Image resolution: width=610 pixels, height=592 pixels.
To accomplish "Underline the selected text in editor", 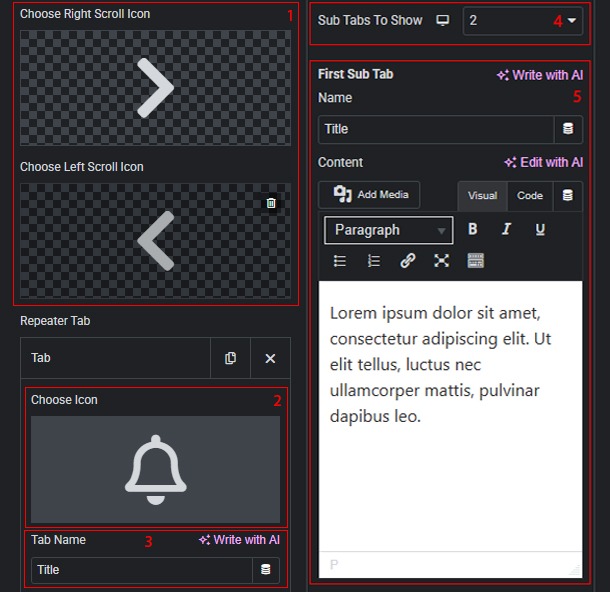I will point(540,230).
